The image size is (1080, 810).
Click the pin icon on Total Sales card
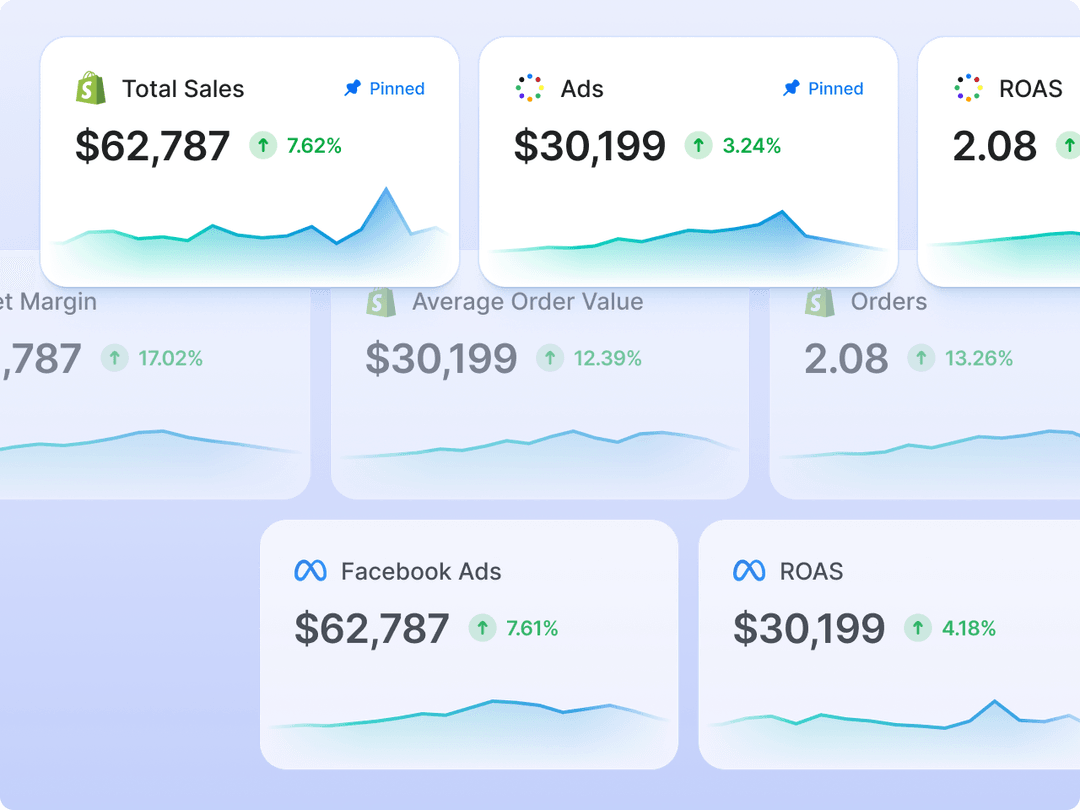click(353, 88)
